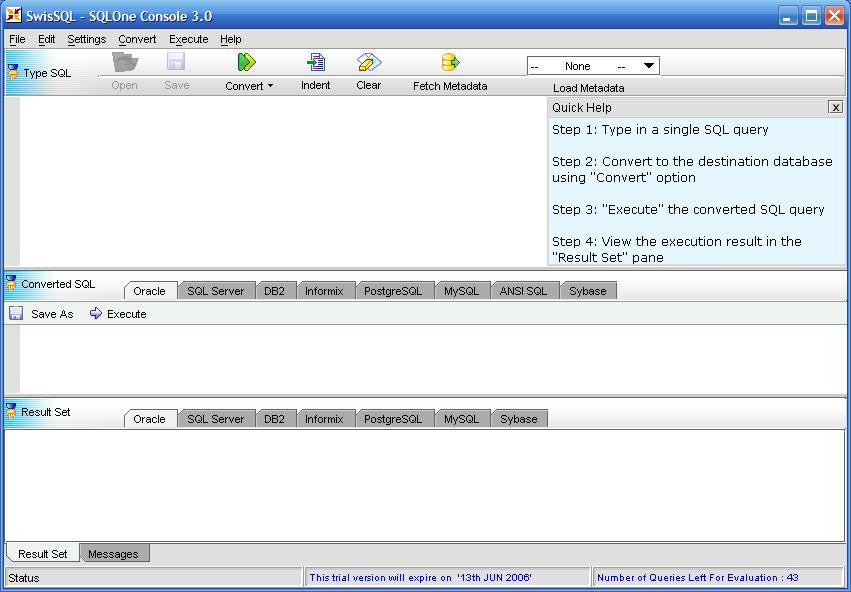The width and height of the screenshot is (851, 592).
Task: Click the Fetch Metadata database icon
Action: [x=450, y=62]
